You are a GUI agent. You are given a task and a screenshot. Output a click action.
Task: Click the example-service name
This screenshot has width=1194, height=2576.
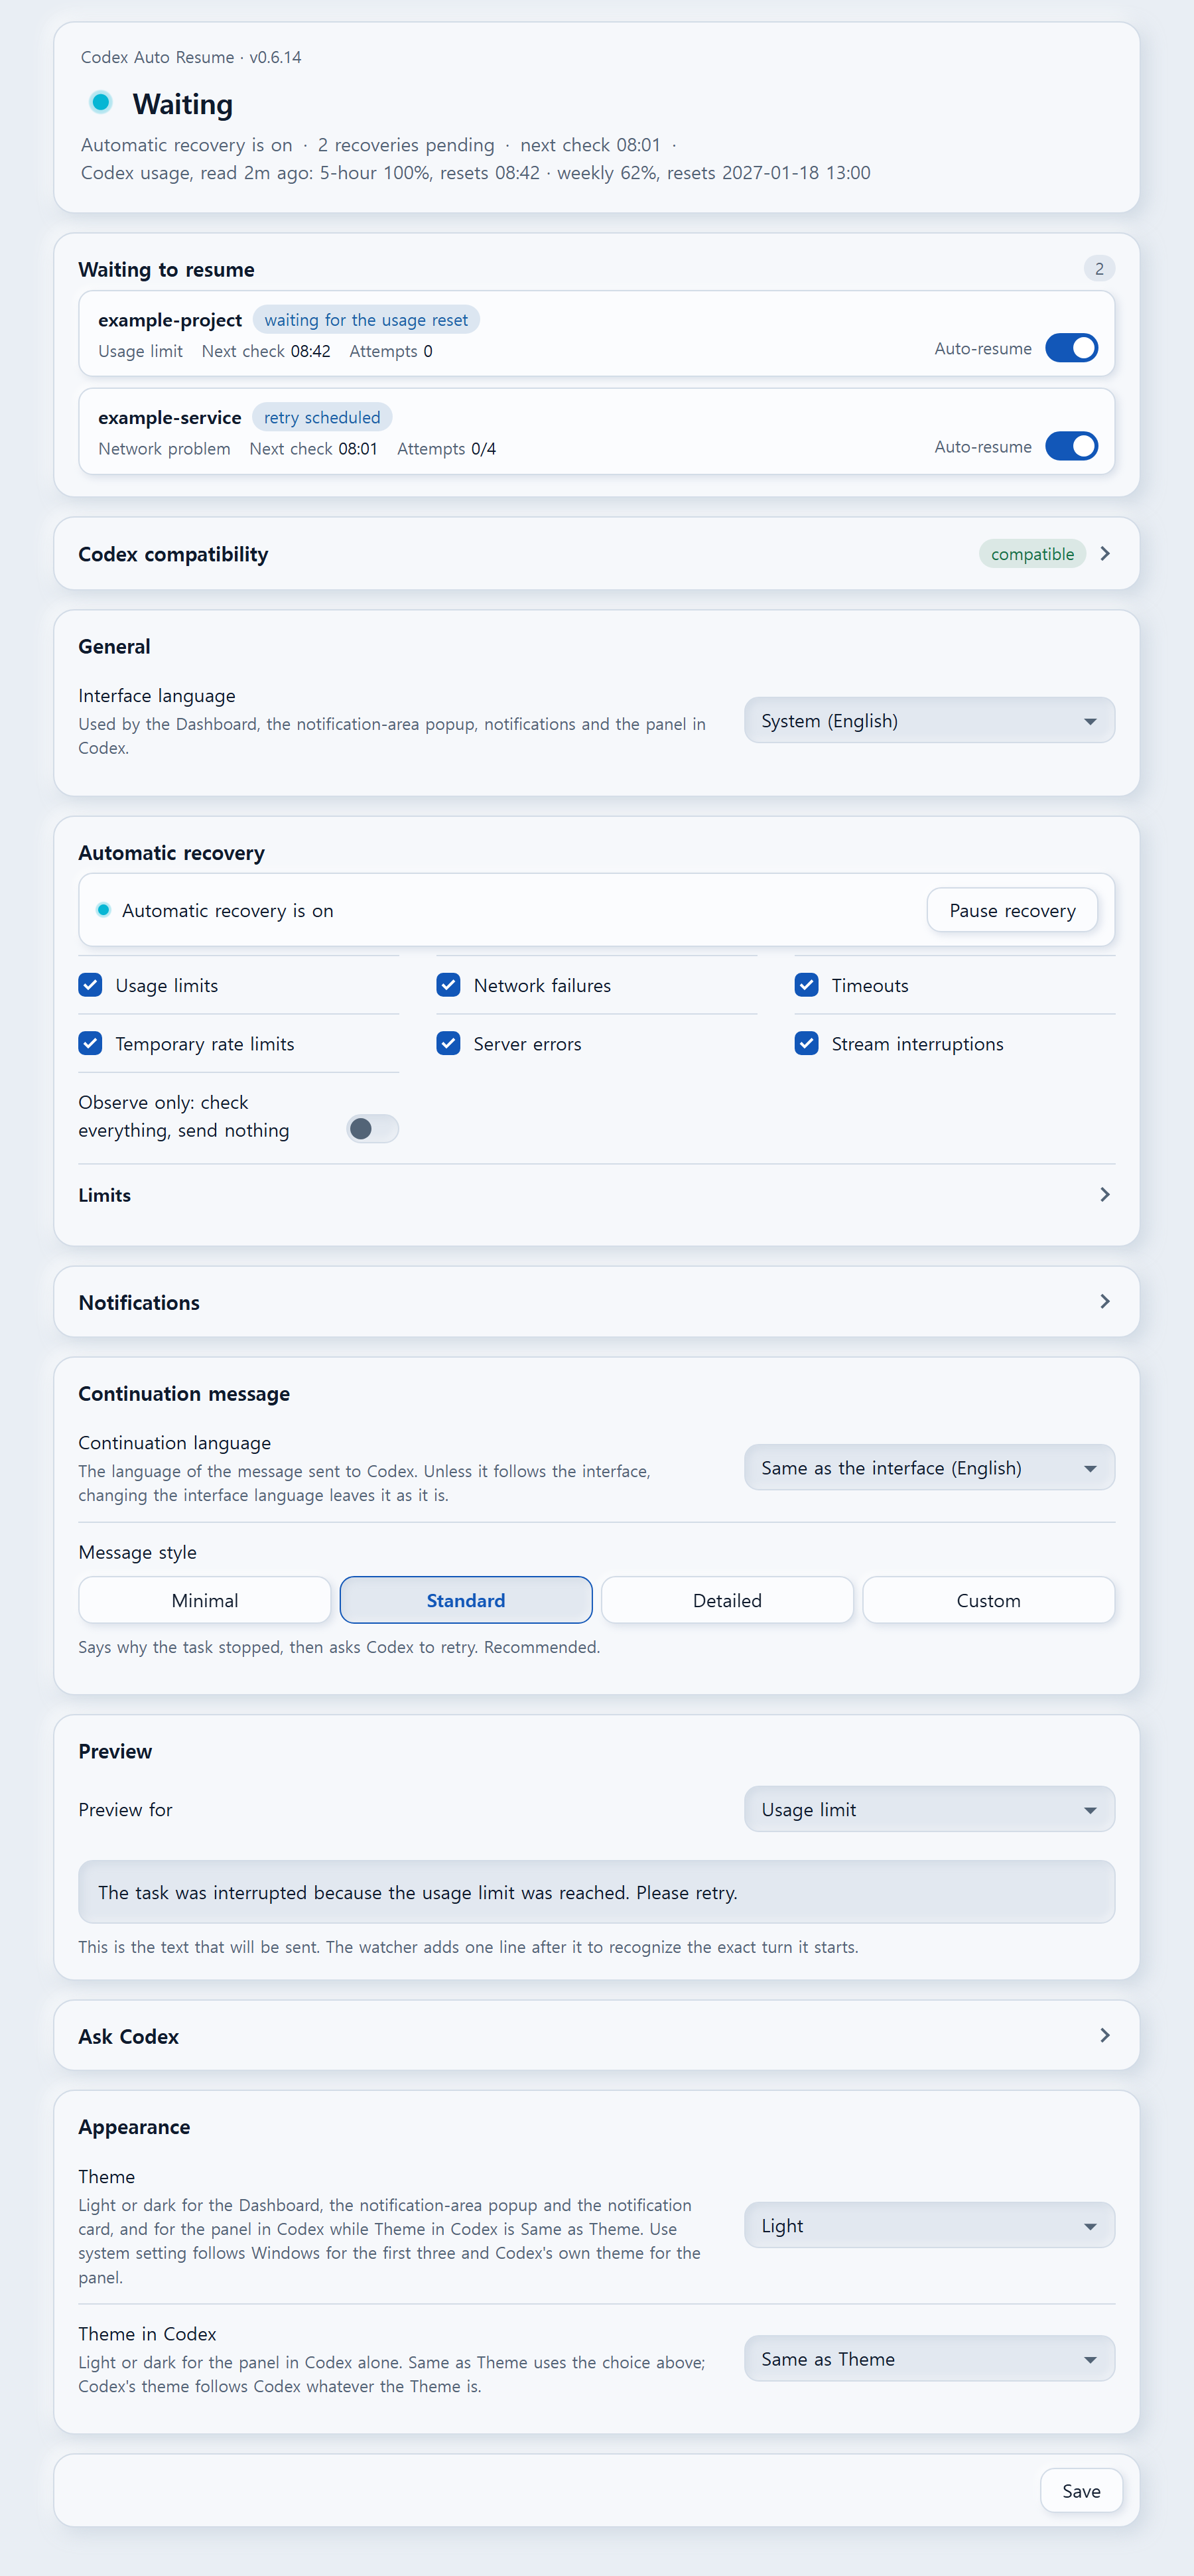pyautogui.click(x=170, y=418)
